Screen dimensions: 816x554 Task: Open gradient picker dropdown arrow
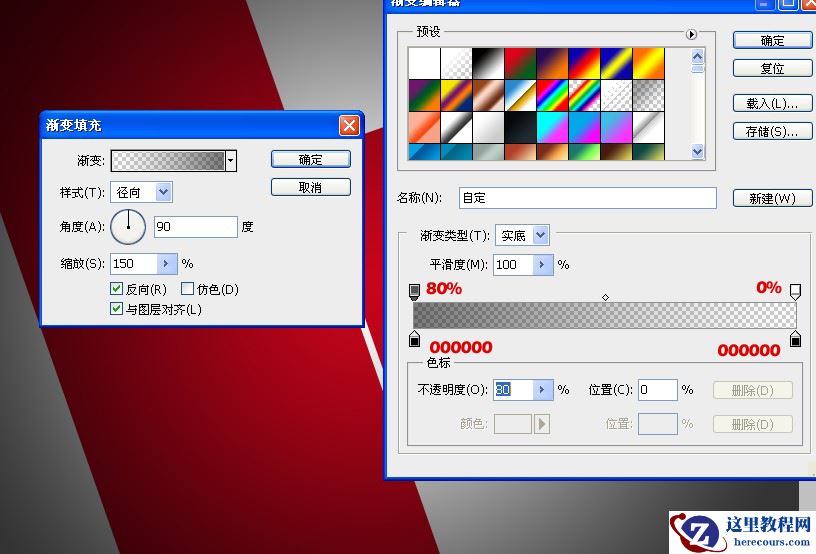(231, 161)
